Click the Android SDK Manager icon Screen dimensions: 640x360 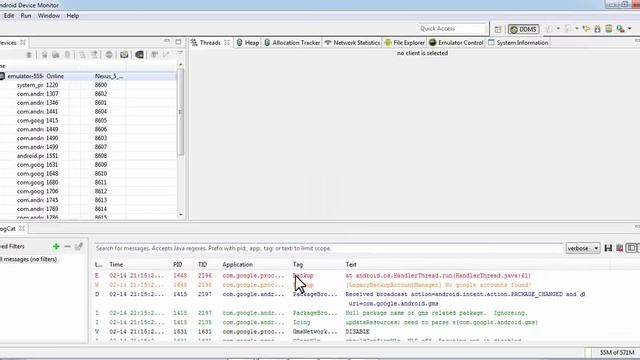(598, 29)
